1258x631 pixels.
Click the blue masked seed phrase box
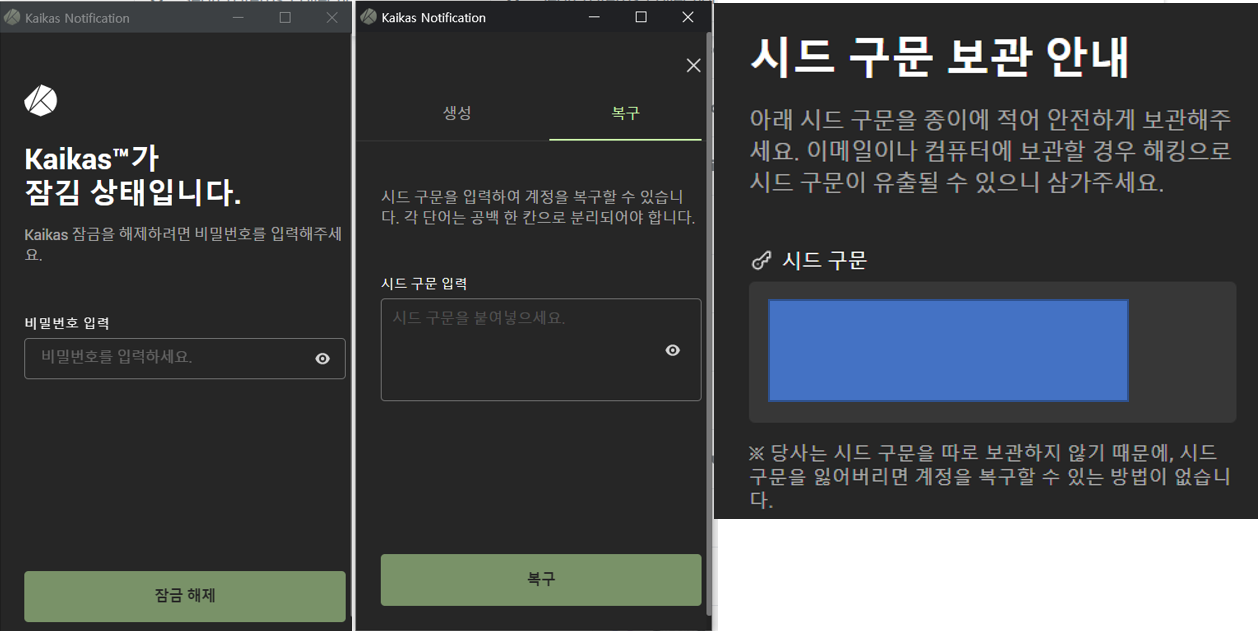(948, 350)
